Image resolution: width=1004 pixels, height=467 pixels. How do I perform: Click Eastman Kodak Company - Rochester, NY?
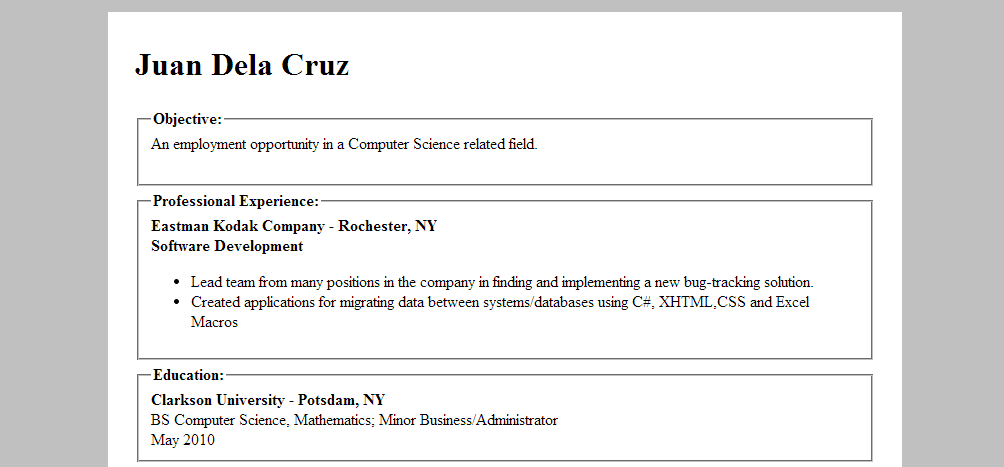pos(294,226)
